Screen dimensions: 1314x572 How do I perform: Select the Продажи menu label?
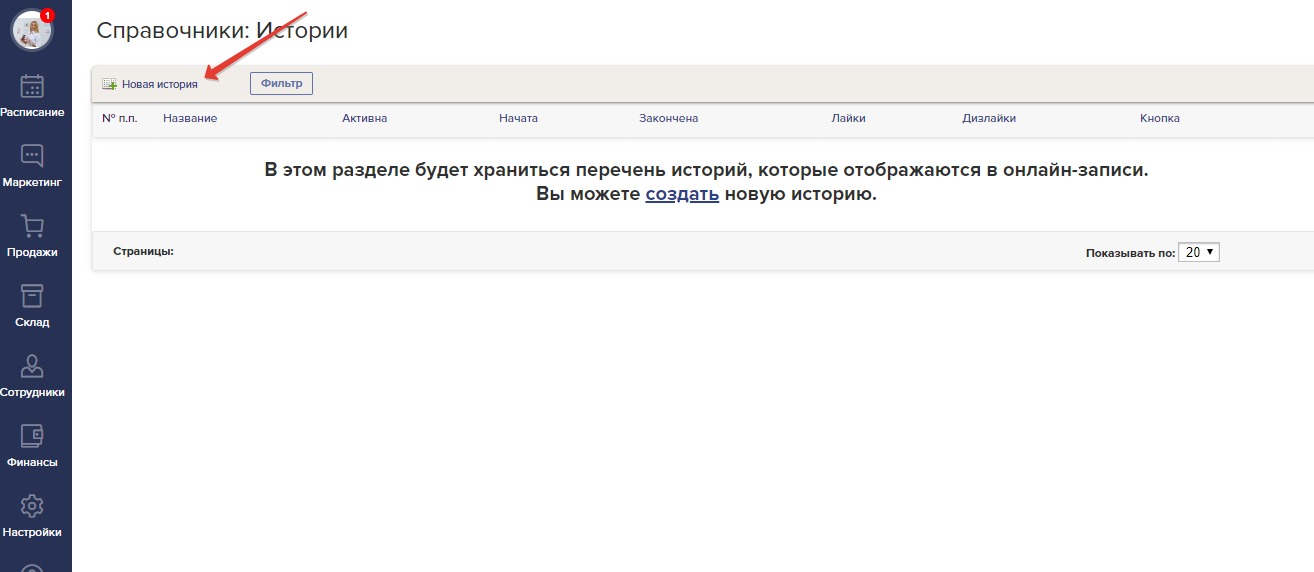(x=32, y=252)
